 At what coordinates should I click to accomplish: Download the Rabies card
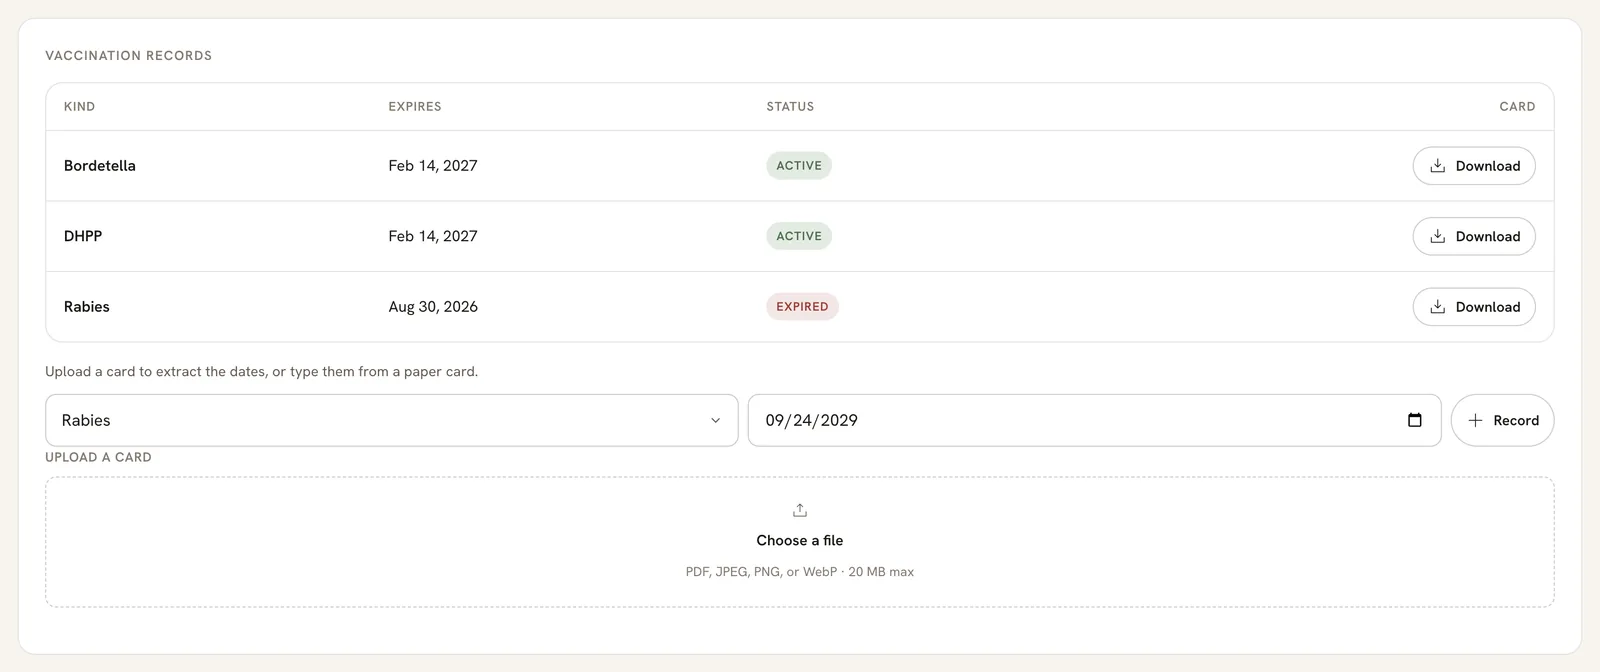point(1474,307)
